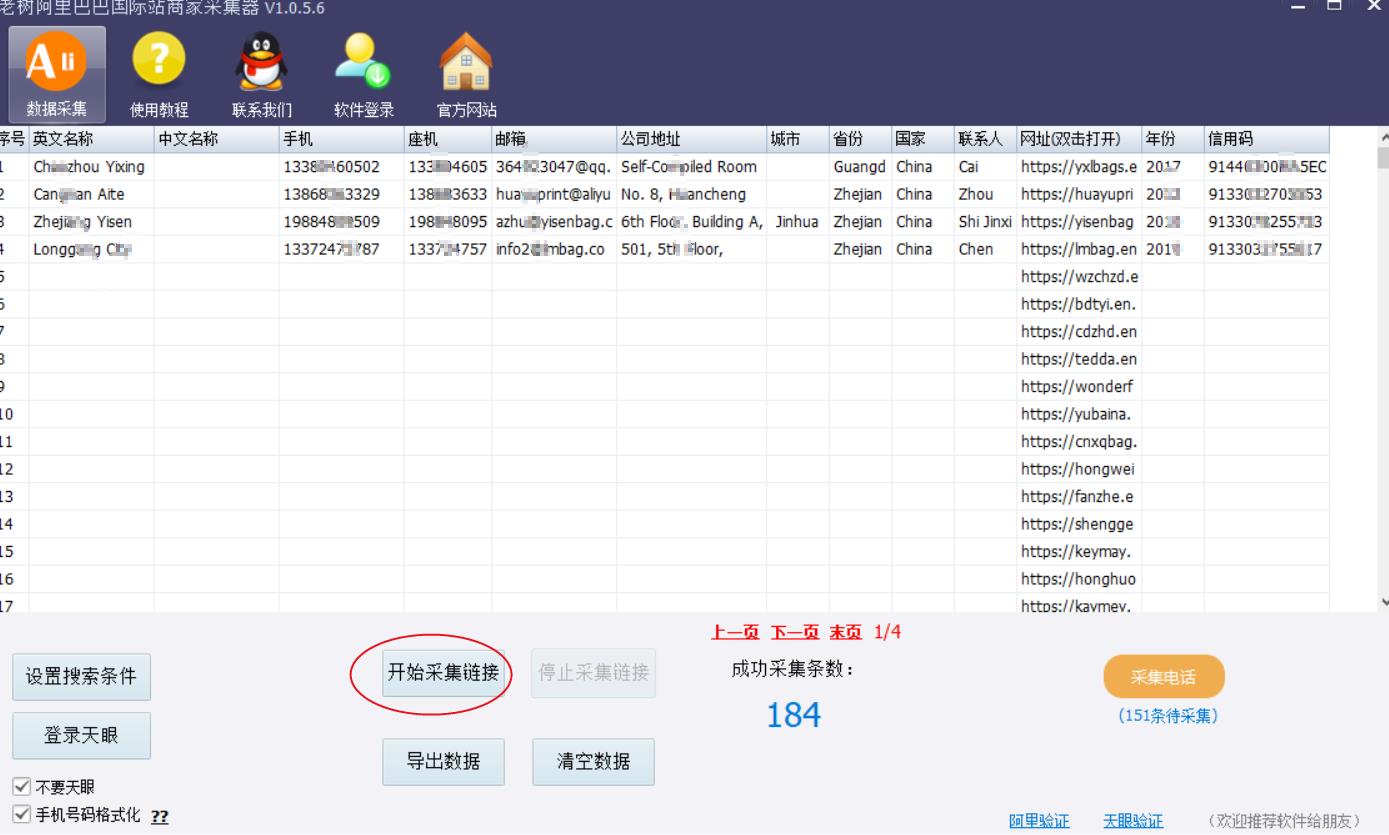Select the https://yisenbag URL cell
1389x835 pixels.
pos(1079,222)
